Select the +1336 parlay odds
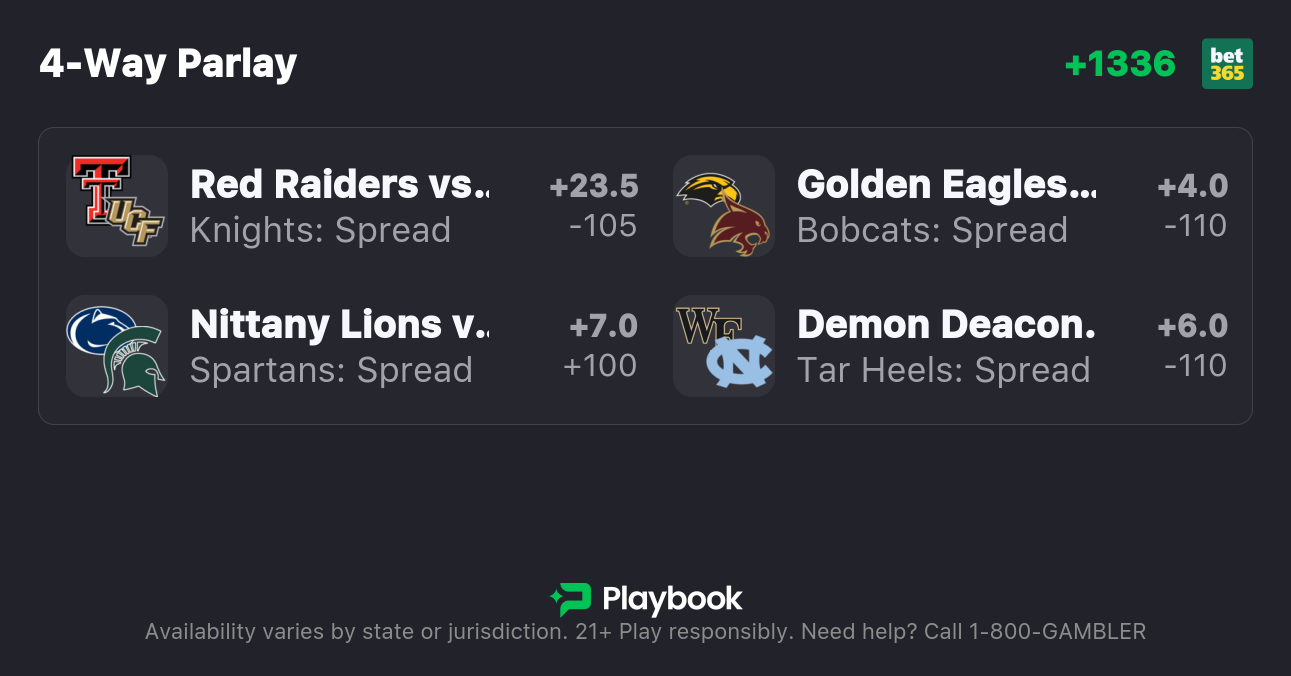The height and width of the screenshot is (676, 1291). pos(1120,64)
